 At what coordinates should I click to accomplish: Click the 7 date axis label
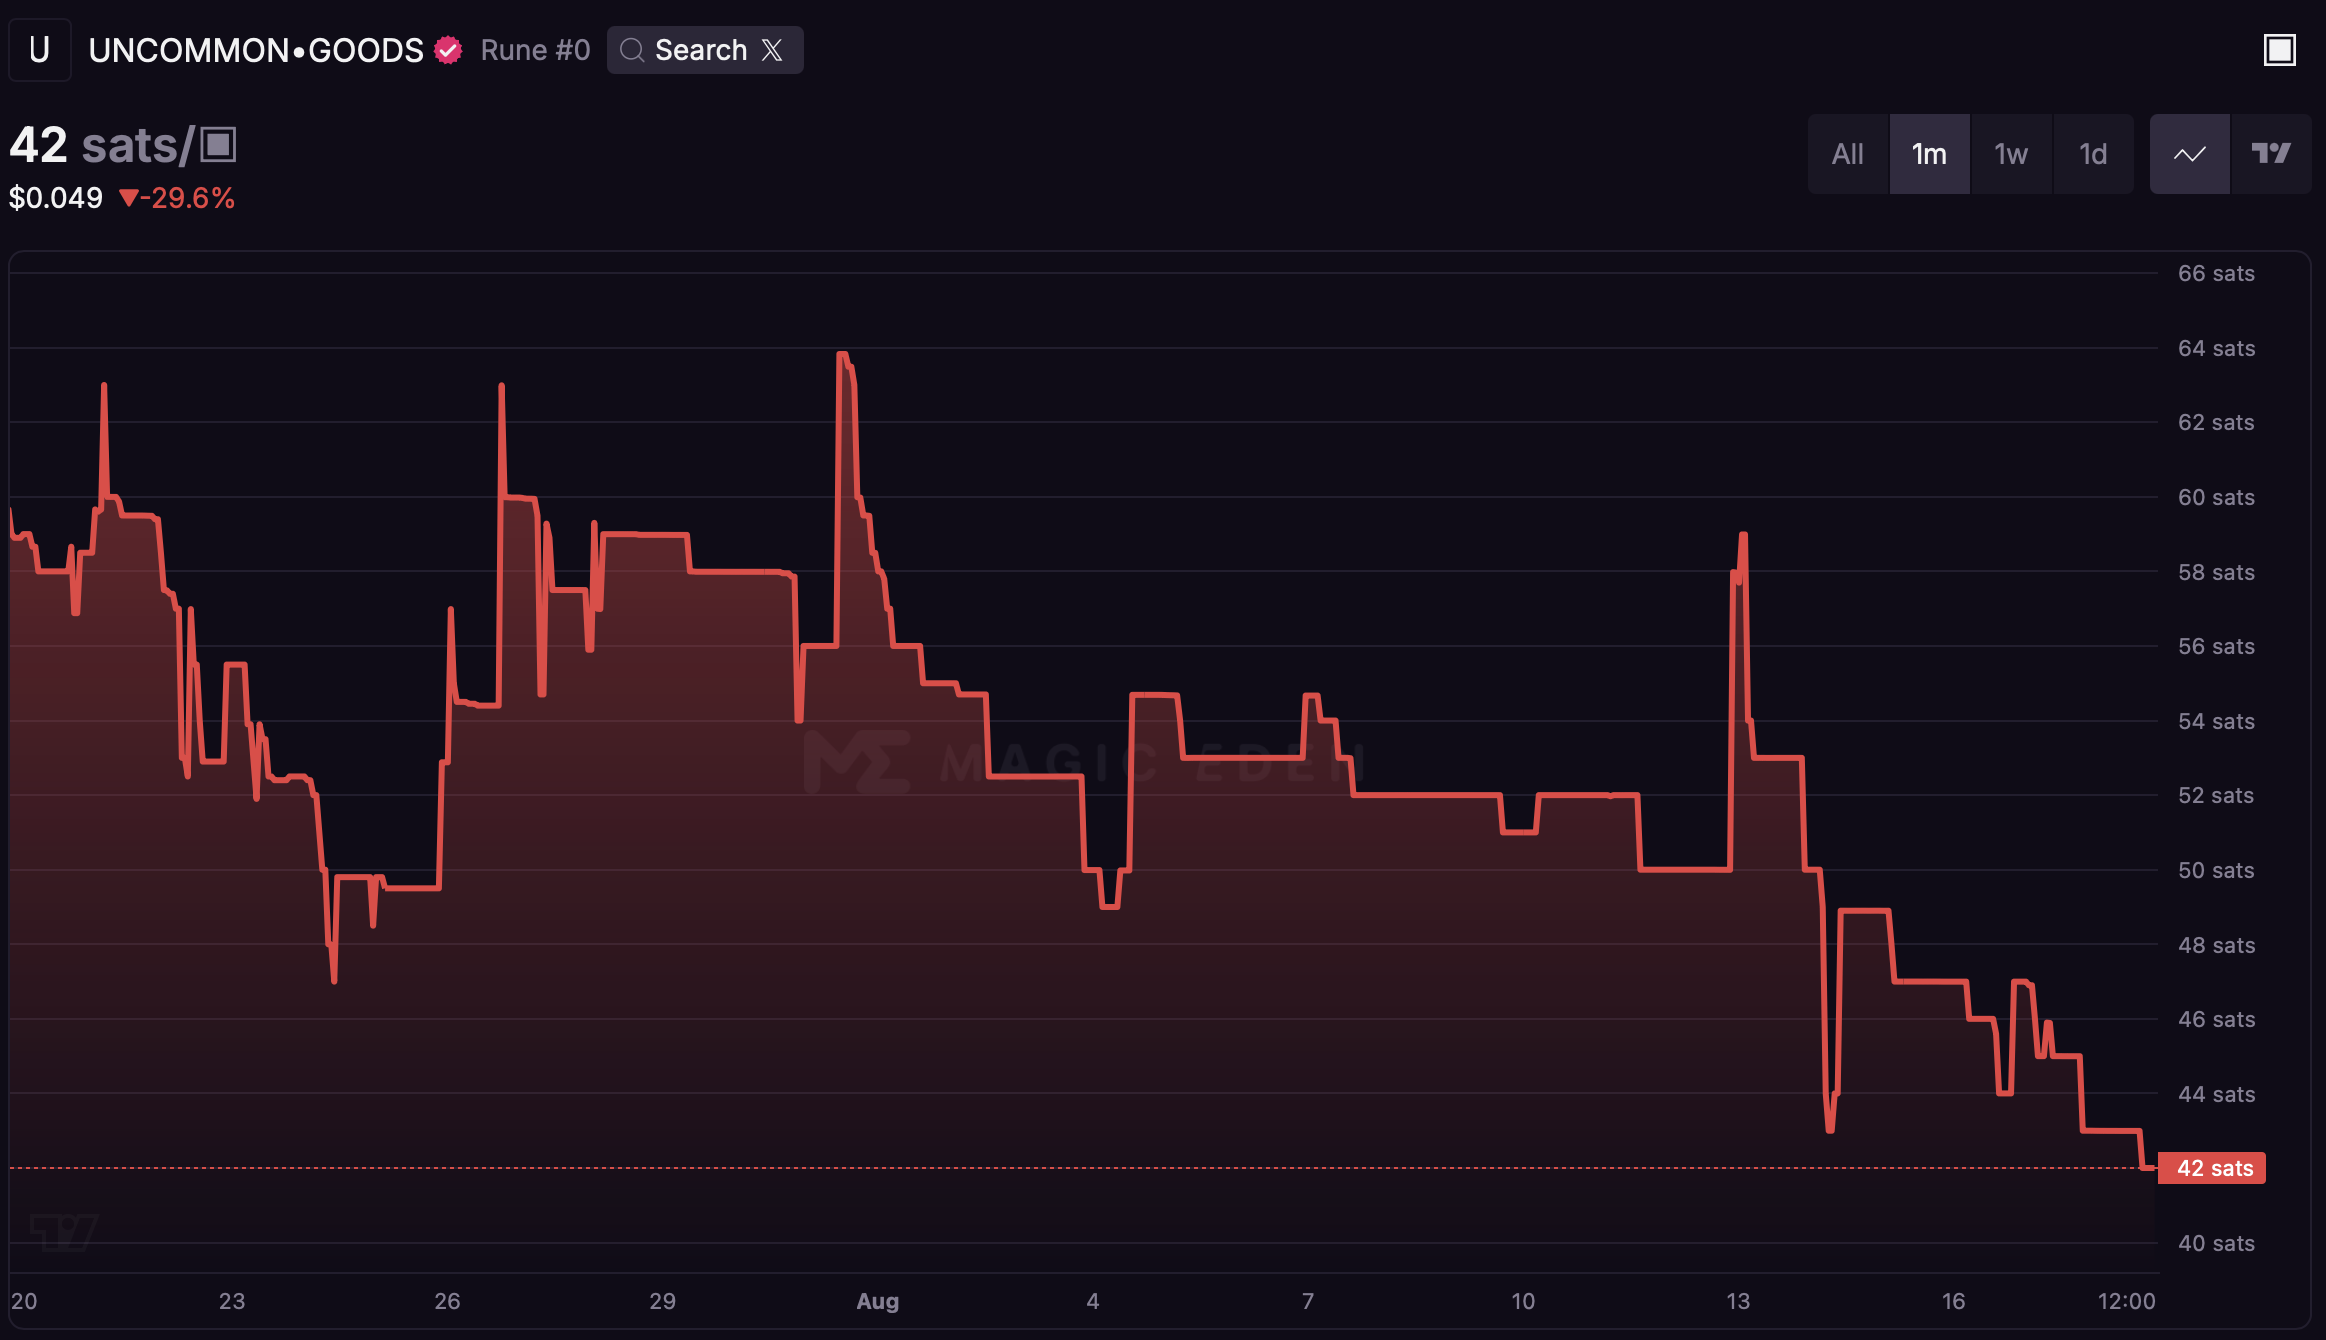click(1307, 1301)
